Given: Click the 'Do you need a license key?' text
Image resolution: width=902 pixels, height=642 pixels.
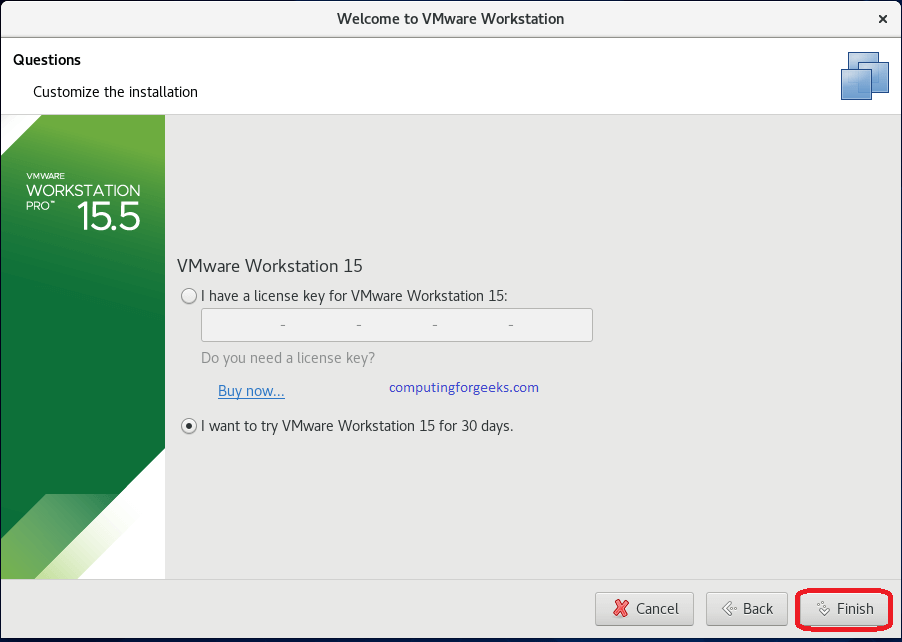Looking at the screenshot, I should coord(287,357).
